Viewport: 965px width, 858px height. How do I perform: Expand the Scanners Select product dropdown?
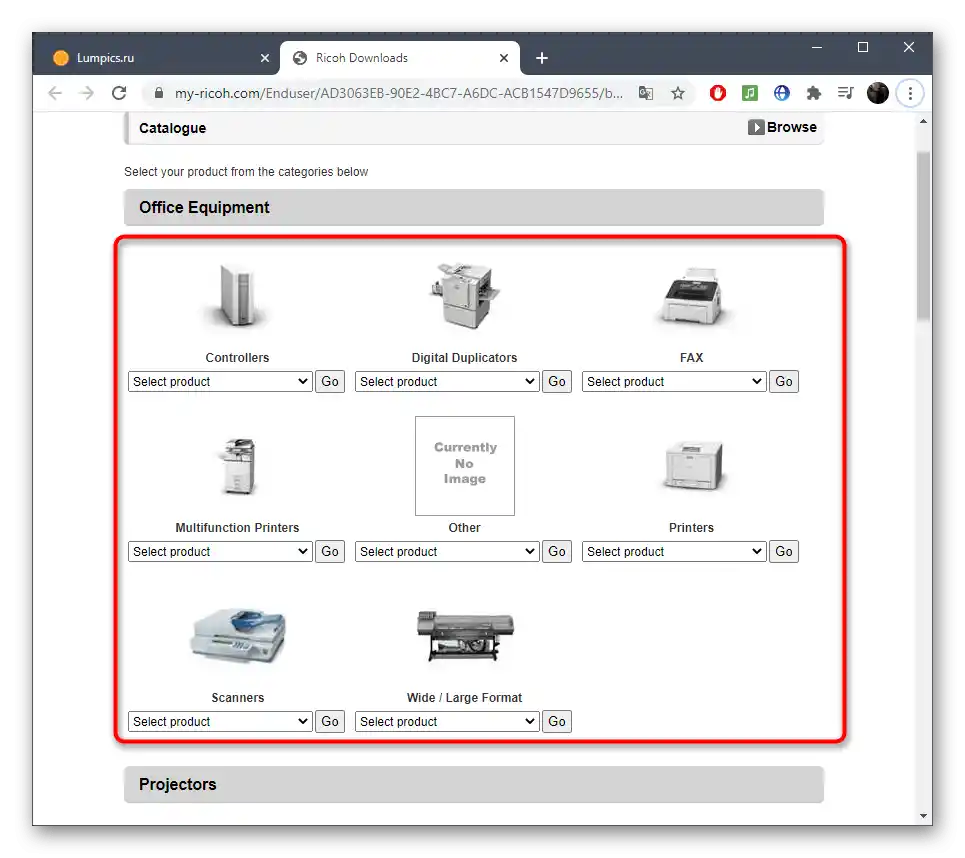click(x=220, y=721)
